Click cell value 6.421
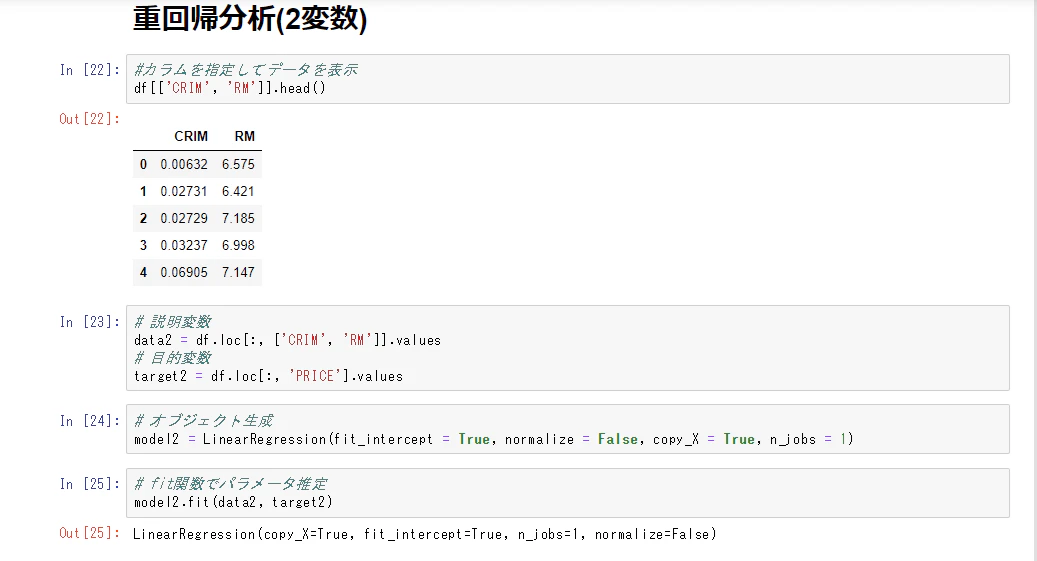The image size is (1037, 561). [x=238, y=191]
